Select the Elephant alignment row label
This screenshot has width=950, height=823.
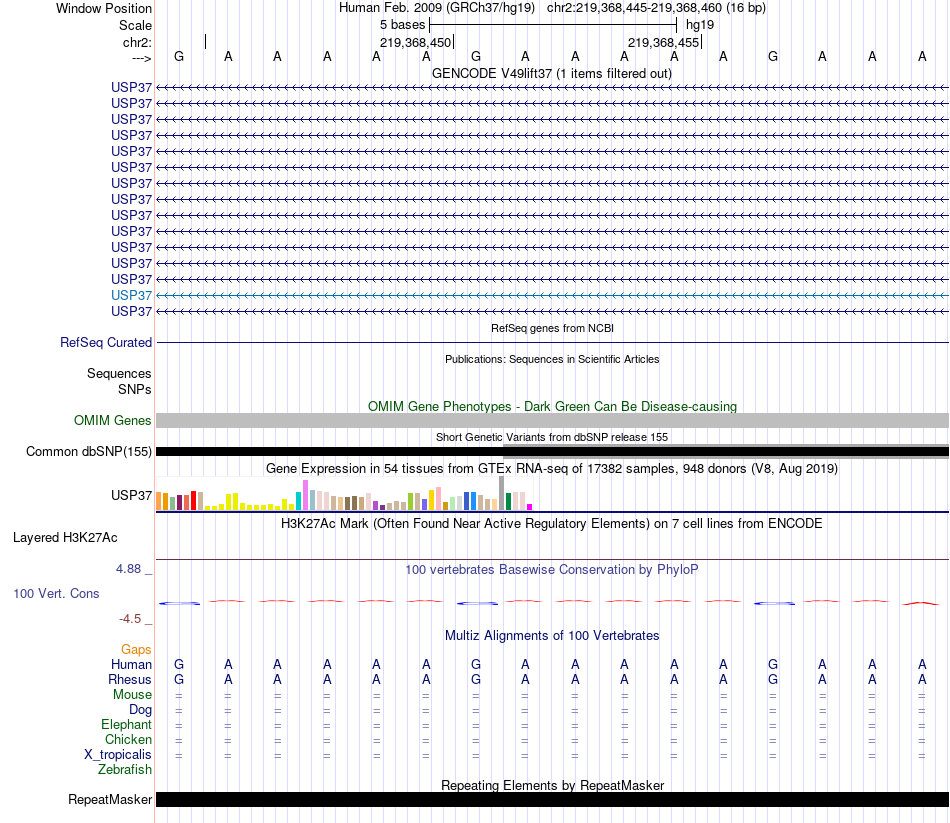tap(126, 725)
